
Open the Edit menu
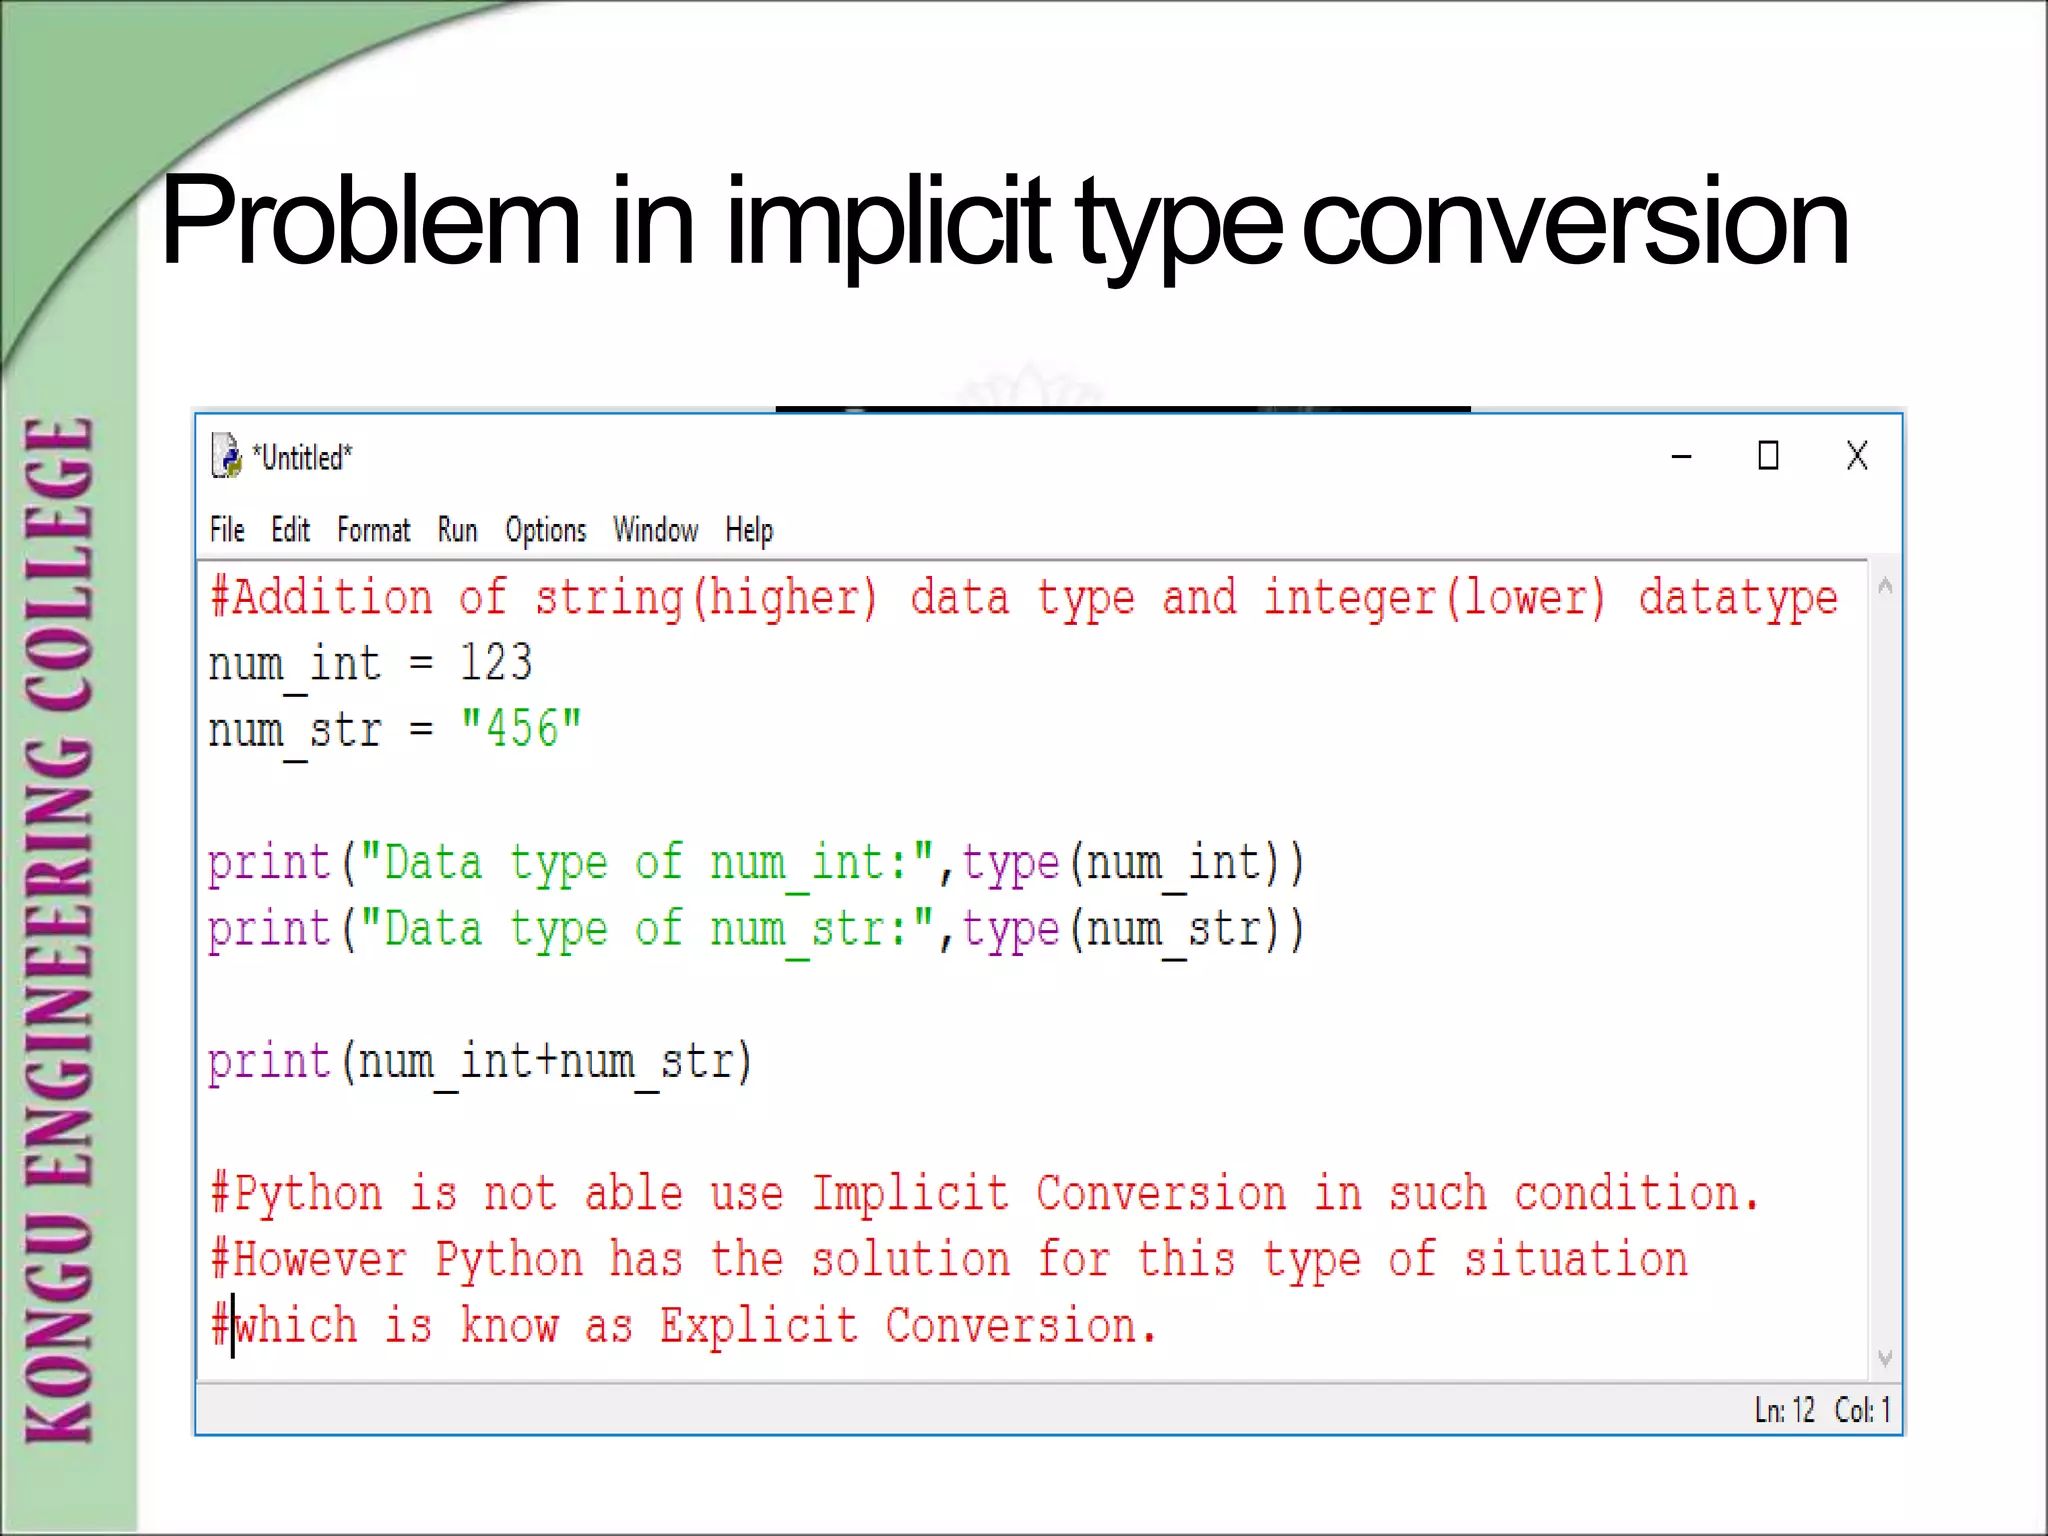tap(290, 530)
